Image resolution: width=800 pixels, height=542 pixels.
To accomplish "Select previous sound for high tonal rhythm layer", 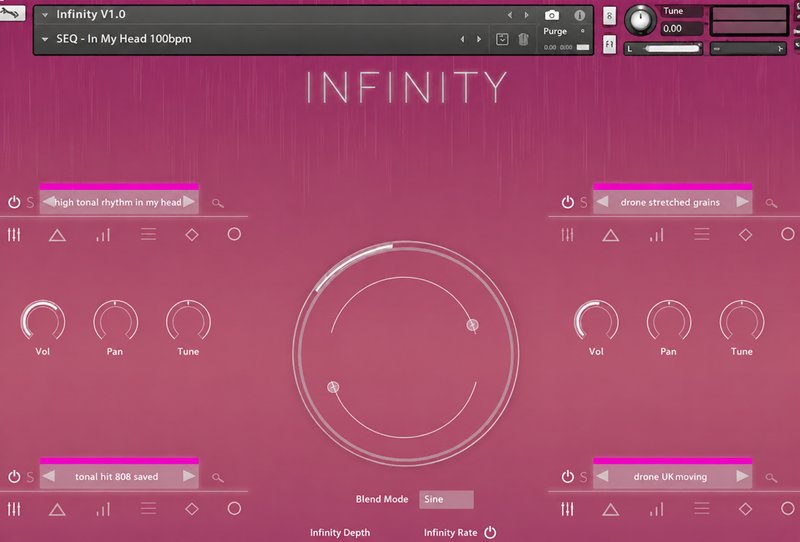I will point(48,202).
